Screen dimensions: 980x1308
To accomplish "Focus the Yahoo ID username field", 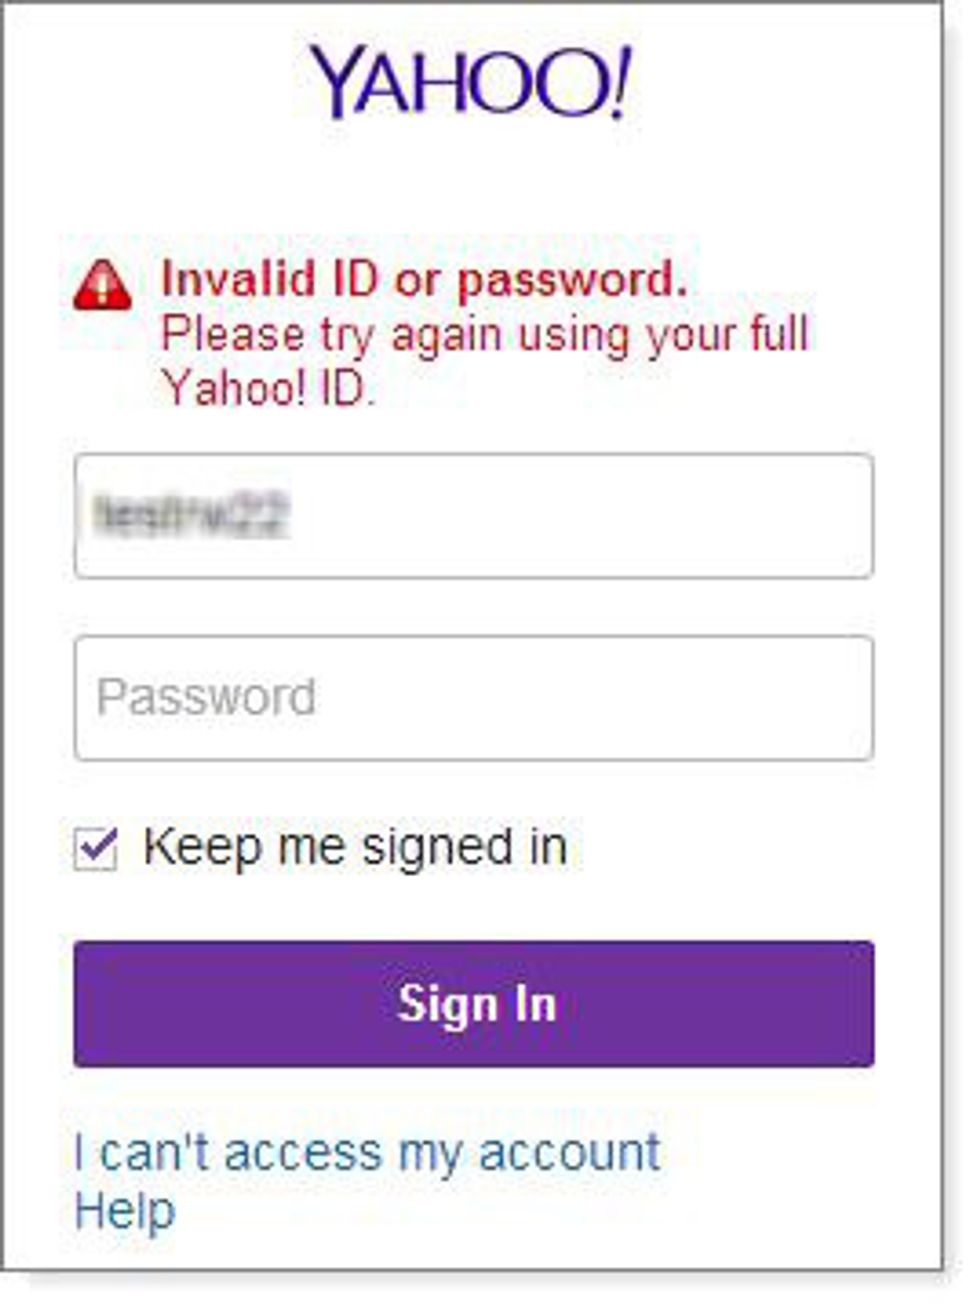I will coord(473,516).
